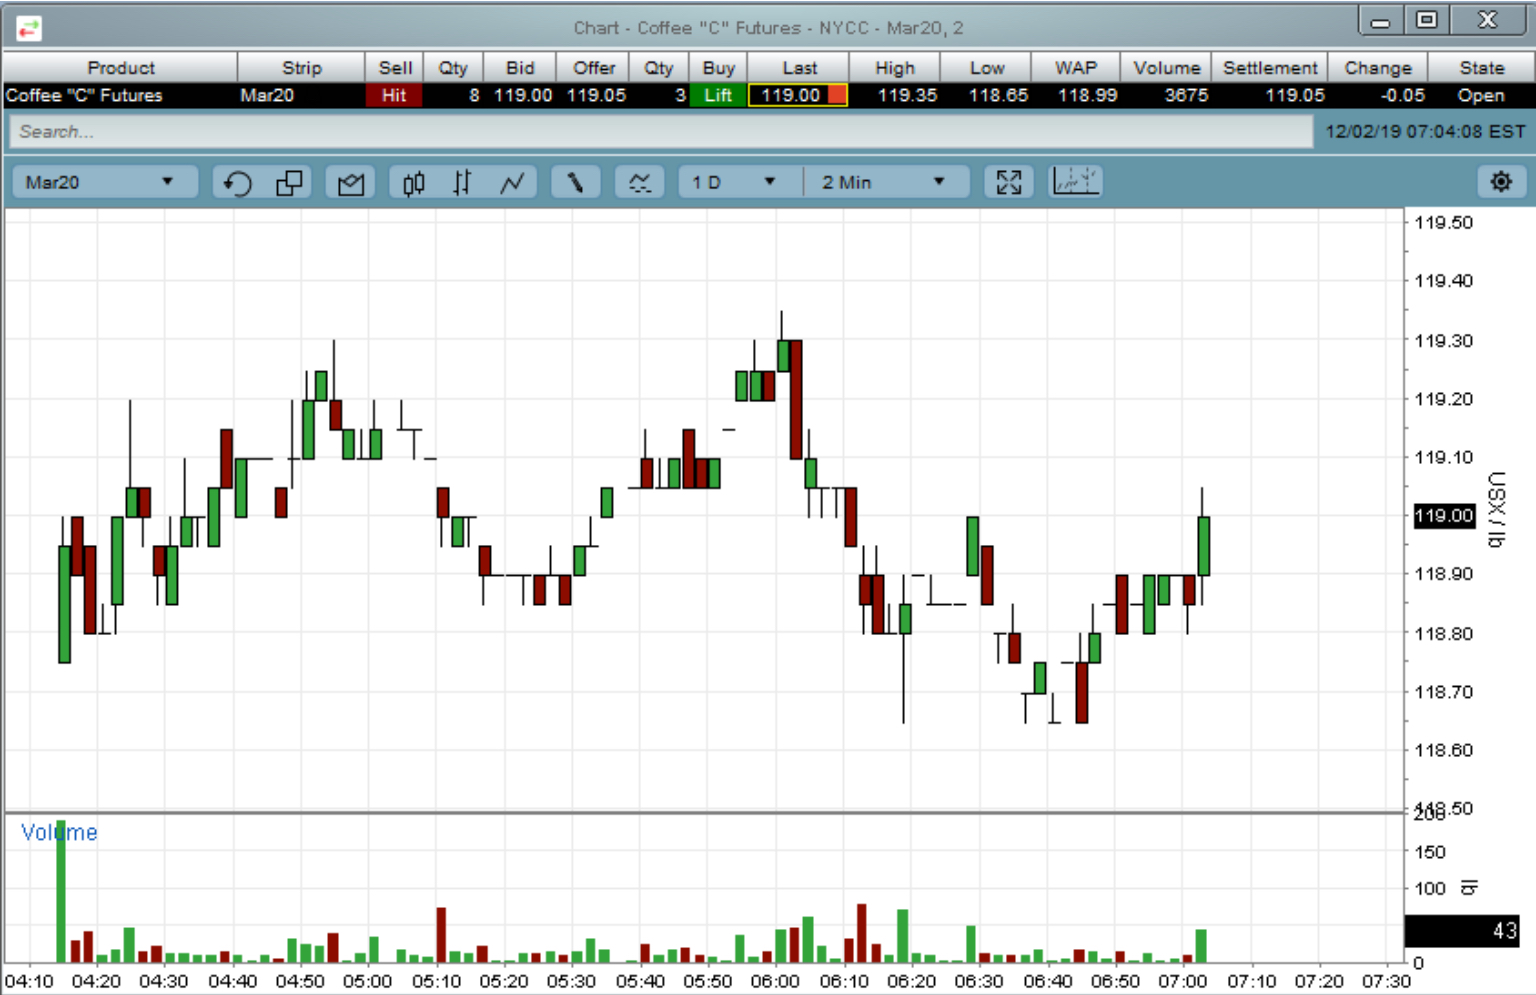The width and height of the screenshot is (1536, 995).
Task: Click the Low value 118.65
Action: [998, 95]
